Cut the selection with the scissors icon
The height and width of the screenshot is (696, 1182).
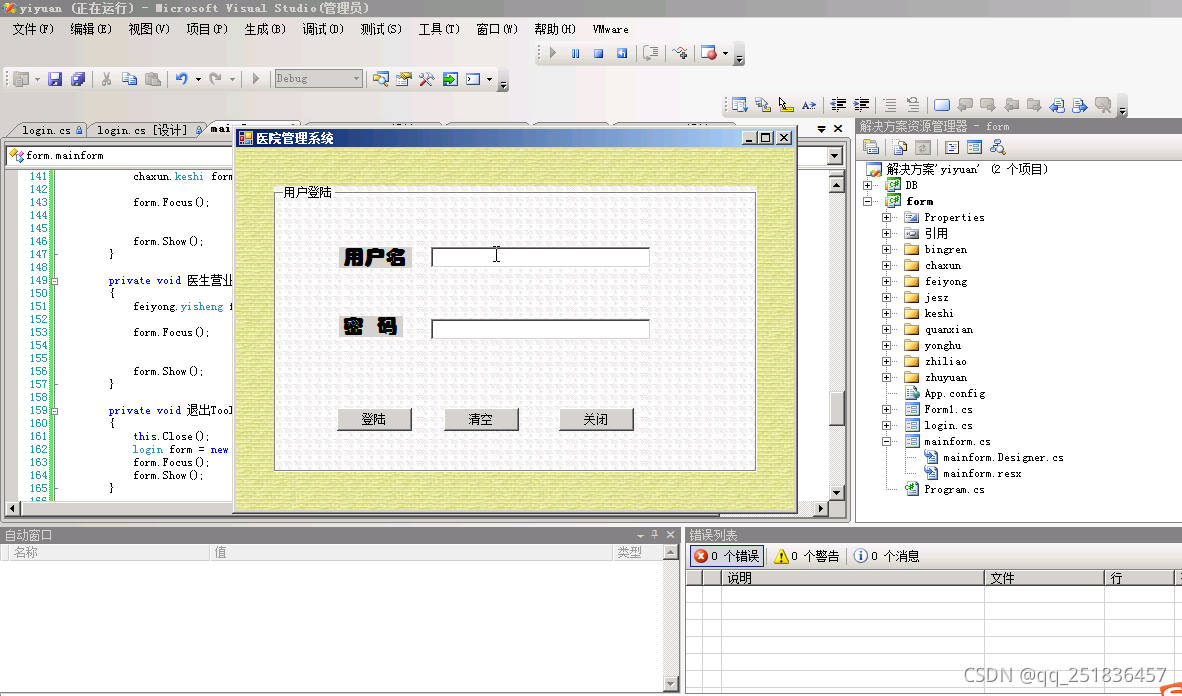click(x=106, y=78)
